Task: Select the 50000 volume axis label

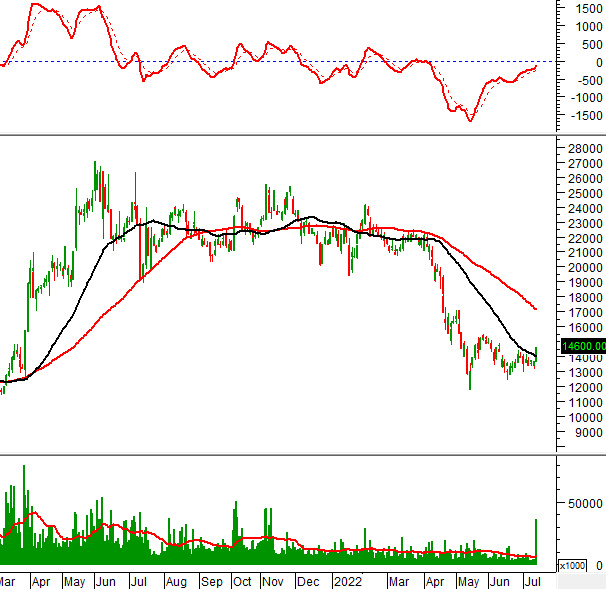Action: pos(581,505)
